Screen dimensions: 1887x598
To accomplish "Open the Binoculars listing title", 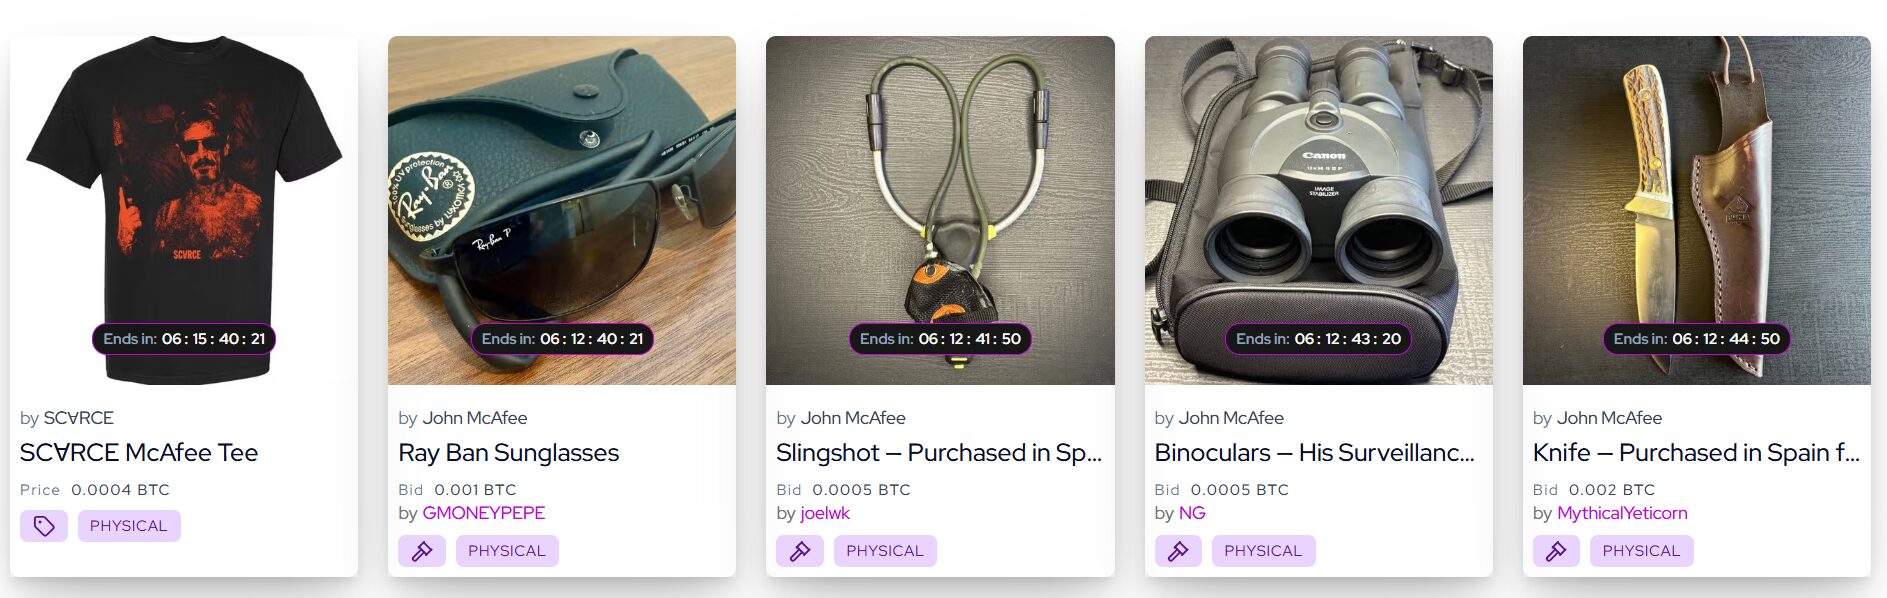I will [x=1314, y=453].
